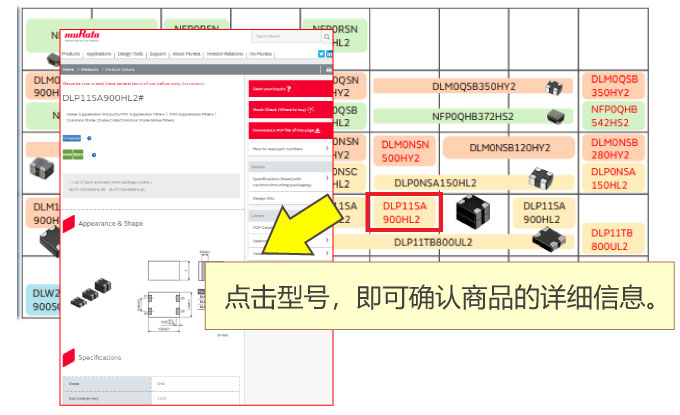
Task: Select the red-outlined DLP11SA 900HL2 part number
Action: pos(402,212)
